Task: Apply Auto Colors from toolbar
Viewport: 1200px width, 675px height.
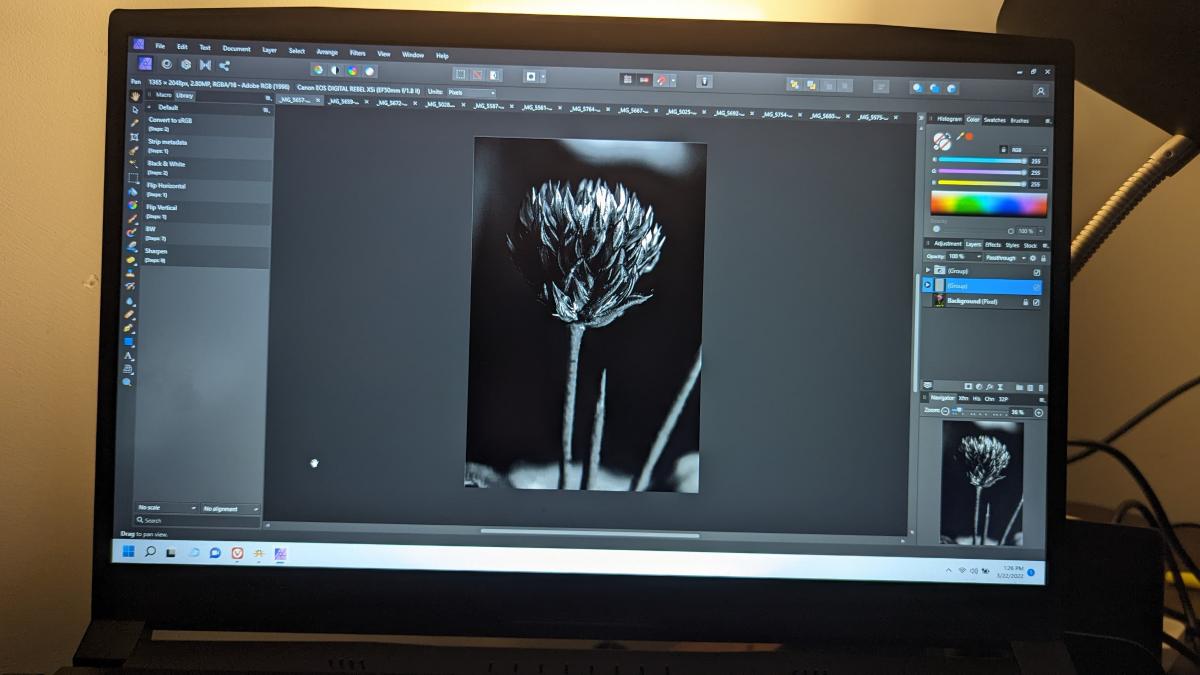Action: pyautogui.click(x=352, y=71)
